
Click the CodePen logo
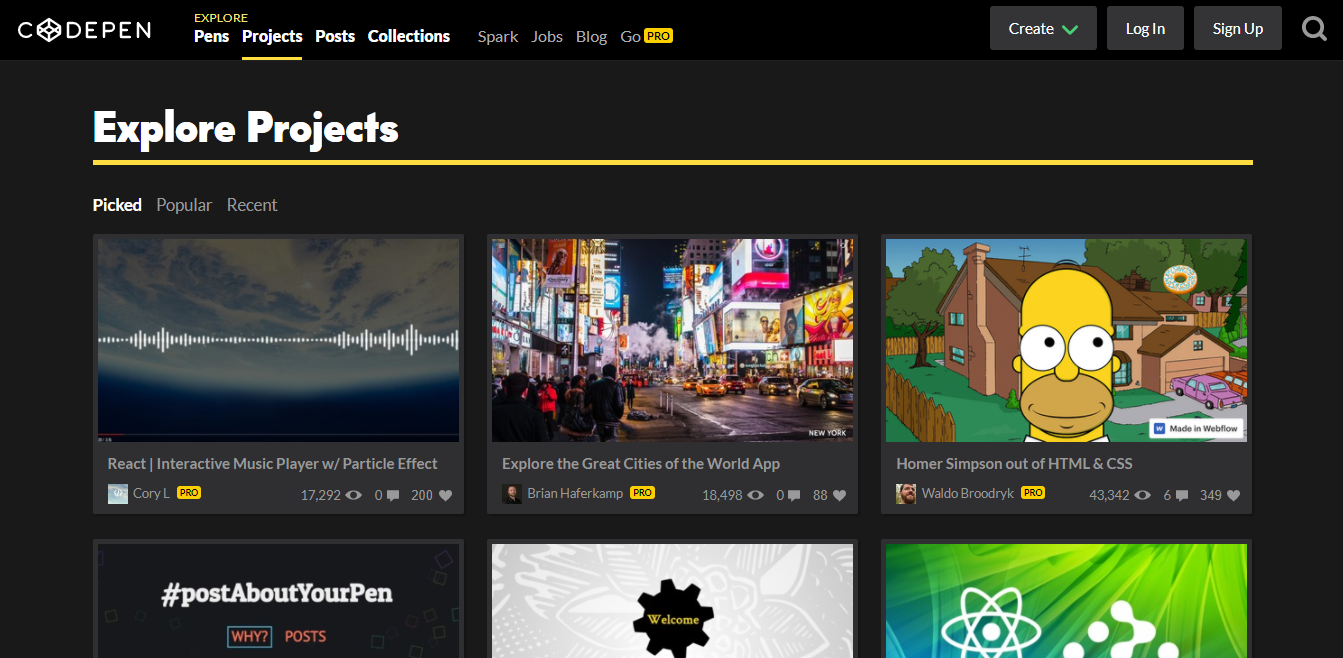click(x=85, y=30)
